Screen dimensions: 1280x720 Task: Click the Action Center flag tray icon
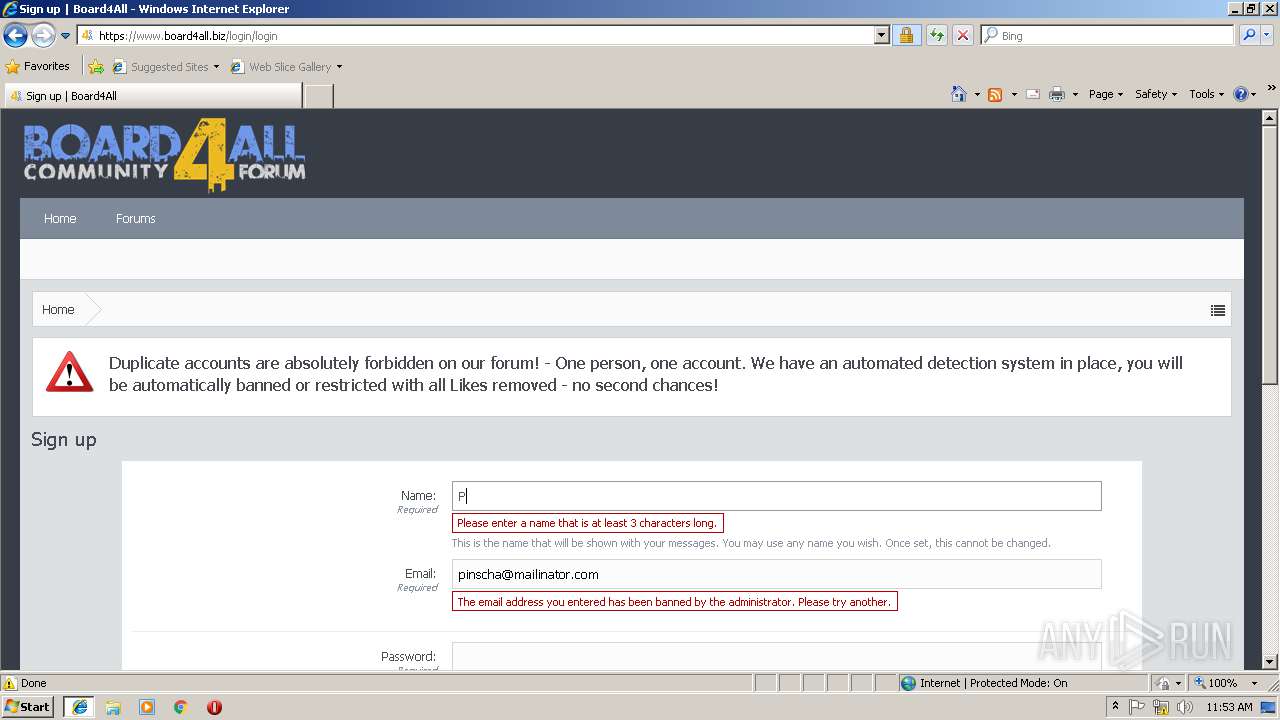(x=1137, y=707)
